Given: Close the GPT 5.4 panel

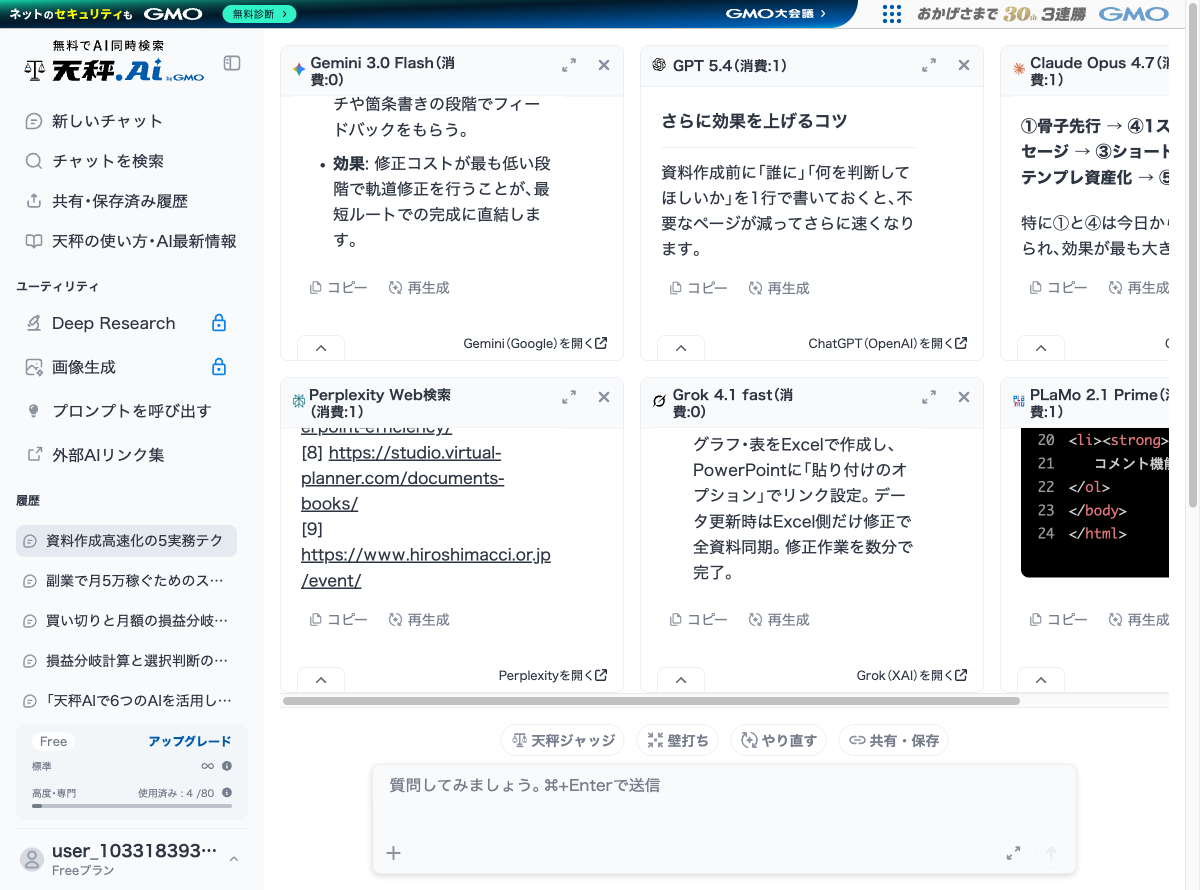Looking at the screenshot, I should pyautogui.click(x=964, y=65).
